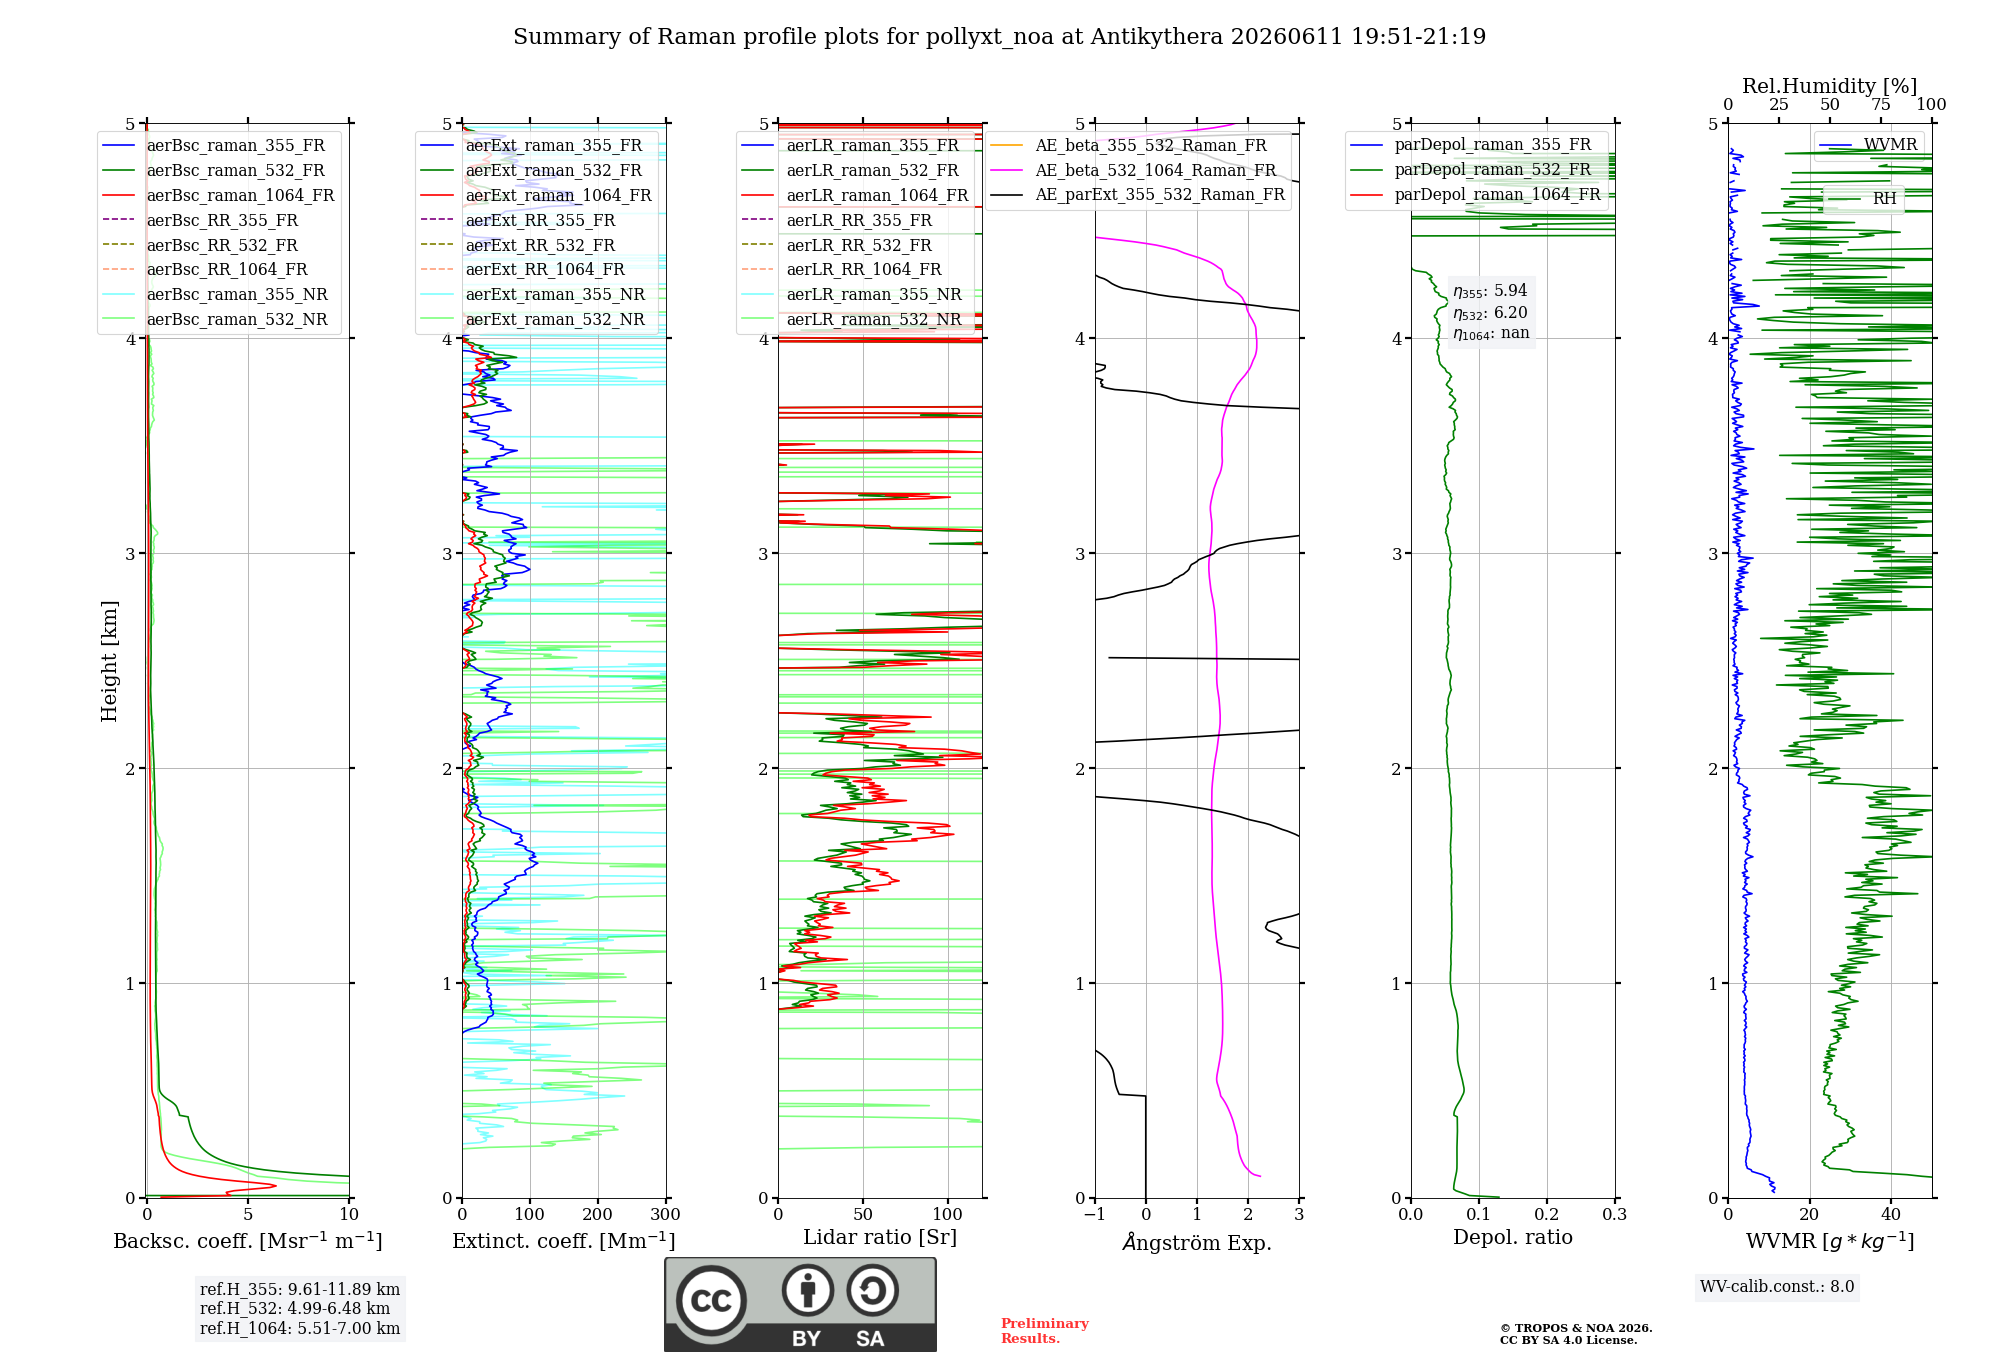The height and width of the screenshot is (1360, 2000).
Task: Click the WV-calib.const.: 8.0 text
Action: pos(1777,1287)
